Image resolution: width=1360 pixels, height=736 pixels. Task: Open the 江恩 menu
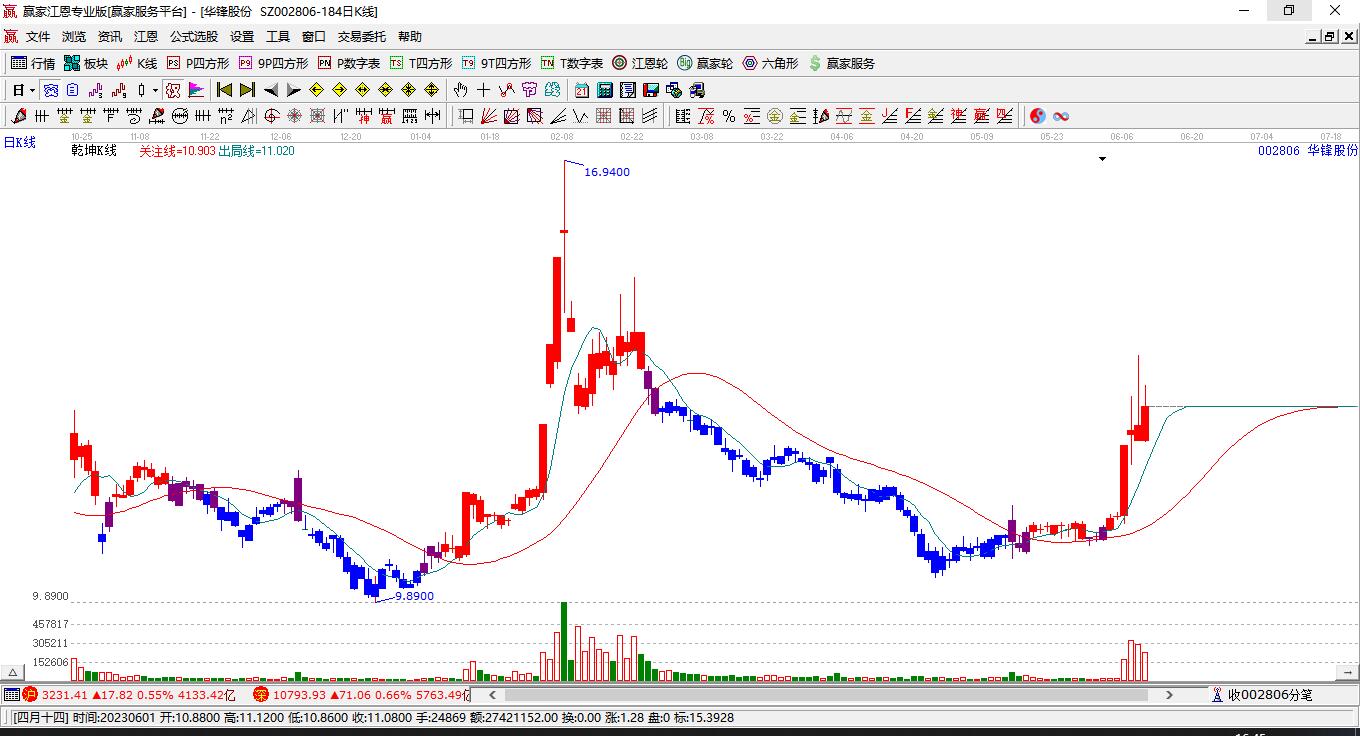[146, 37]
